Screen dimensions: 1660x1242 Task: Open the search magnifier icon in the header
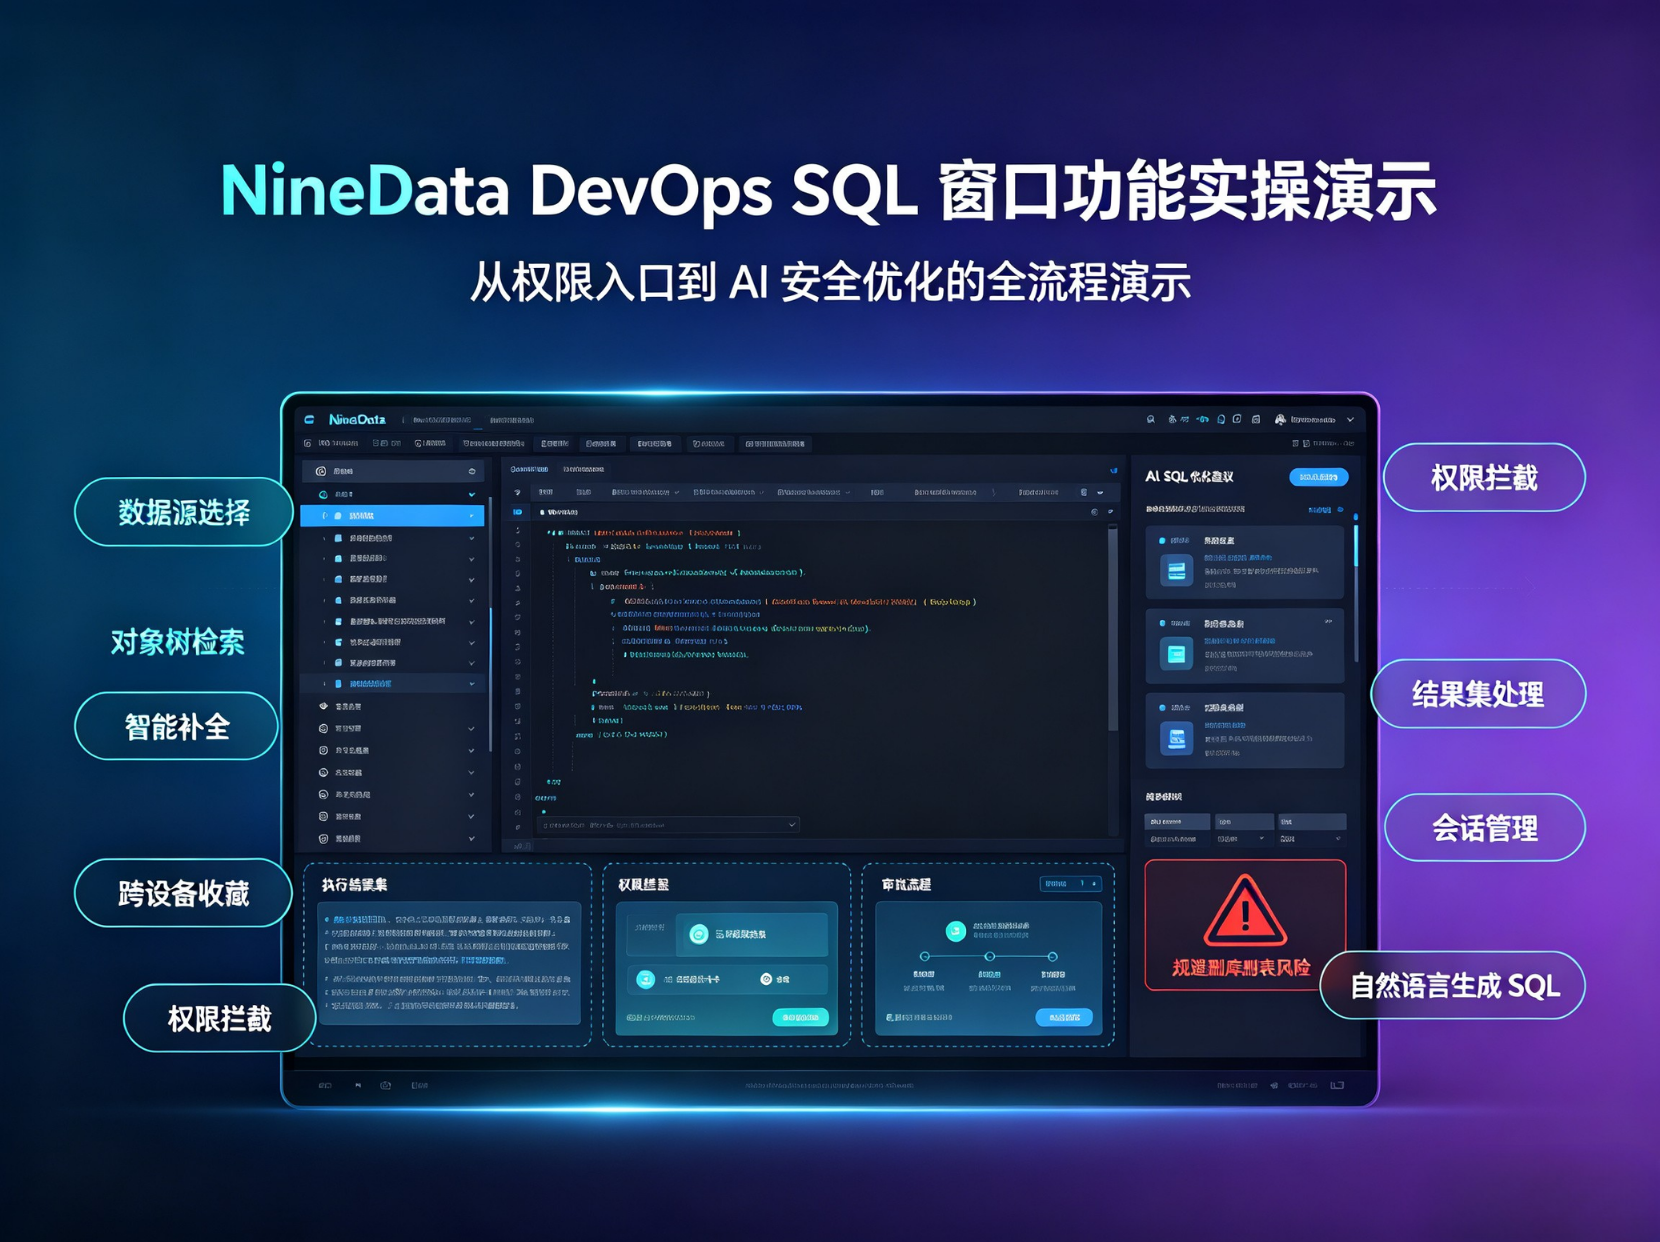(1151, 419)
